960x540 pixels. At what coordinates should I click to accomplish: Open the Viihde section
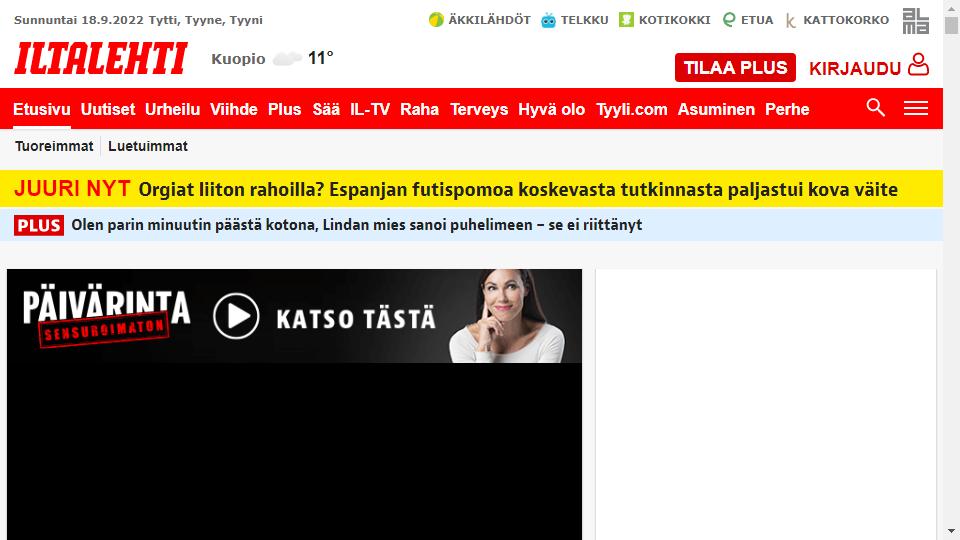pyautogui.click(x=234, y=110)
